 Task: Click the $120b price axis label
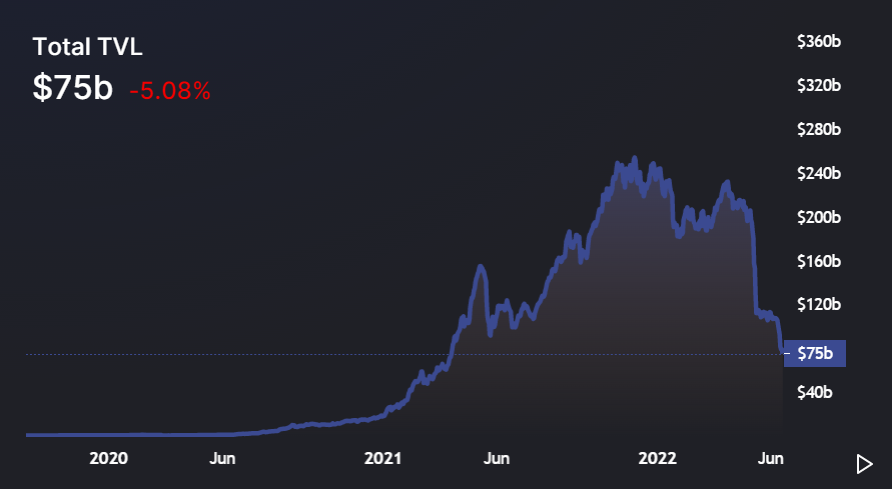(819, 305)
